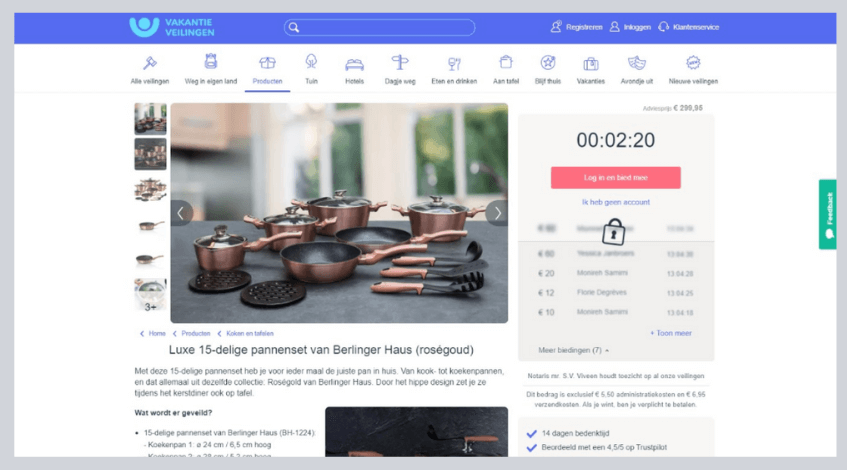Click the Producten breadcrumb
The height and width of the screenshot is (470, 847).
[x=196, y=334]
